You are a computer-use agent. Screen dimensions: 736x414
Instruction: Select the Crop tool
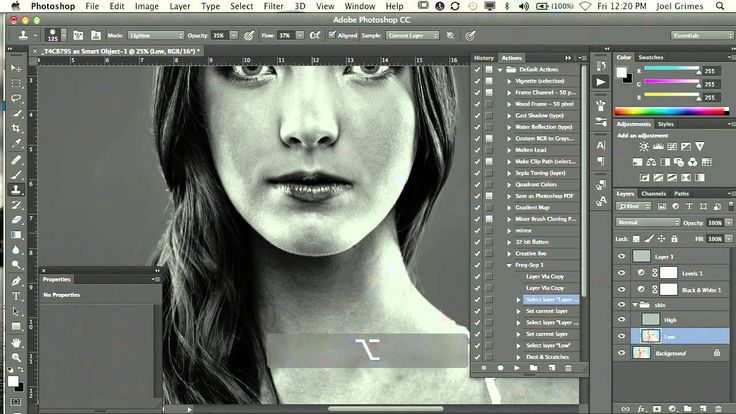[16, 128]
